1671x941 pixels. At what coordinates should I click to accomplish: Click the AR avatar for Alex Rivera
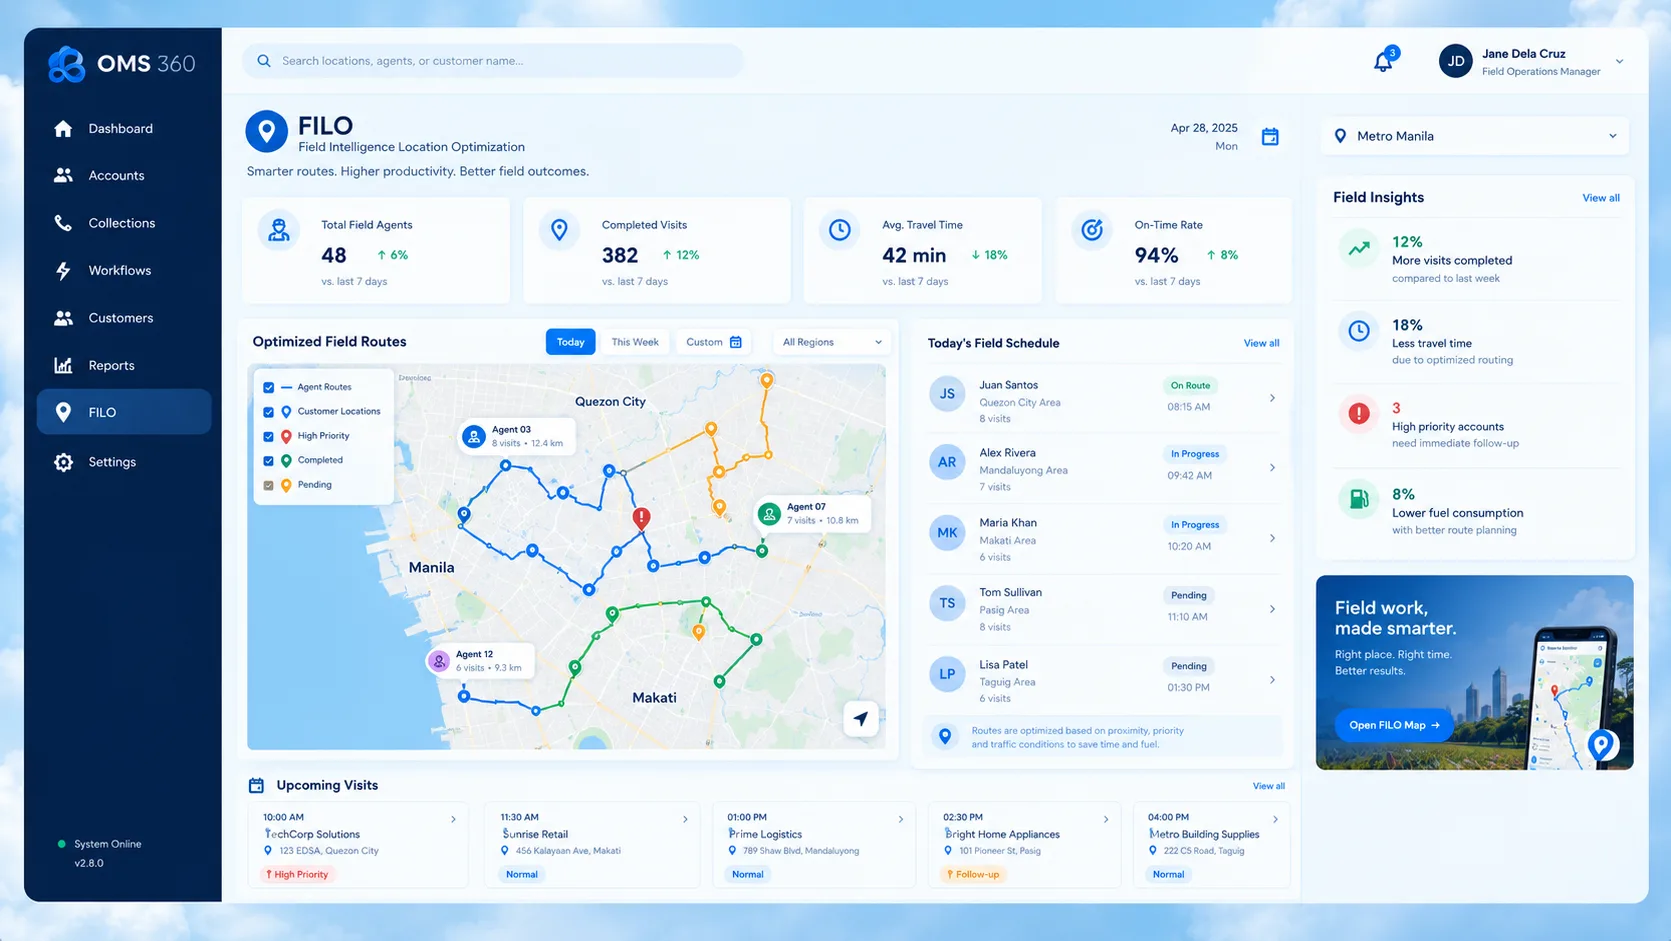(x=947, y=463)
